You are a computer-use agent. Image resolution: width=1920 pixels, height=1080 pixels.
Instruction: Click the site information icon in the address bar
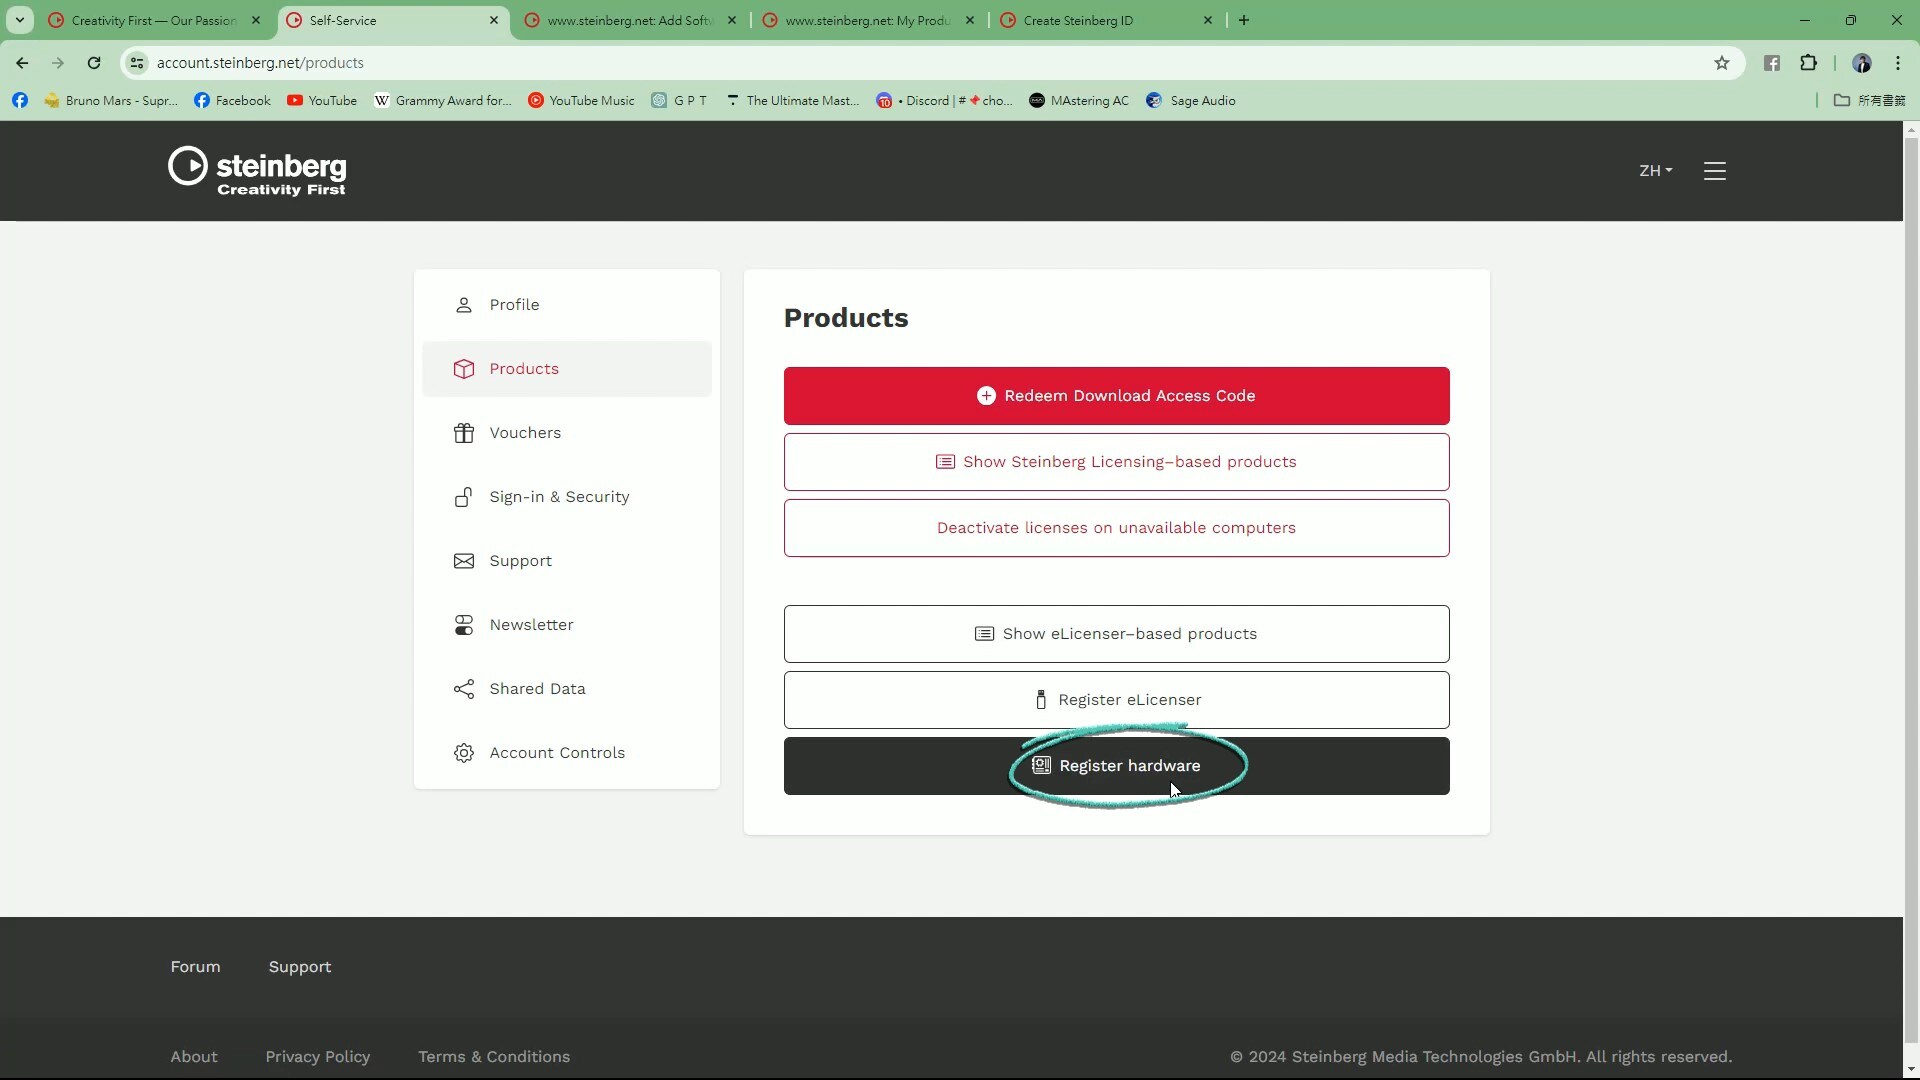pyautogui.click(x=137, y=63)
